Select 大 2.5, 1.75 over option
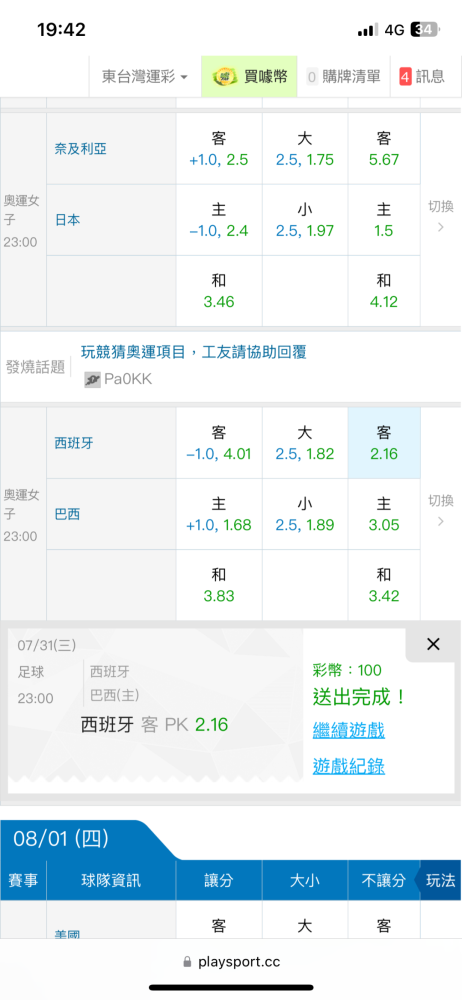 [x=304, y=149]
